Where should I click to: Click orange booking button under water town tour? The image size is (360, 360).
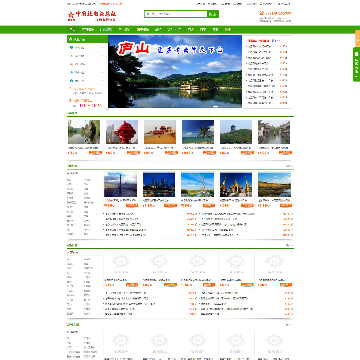pos(285,153)
